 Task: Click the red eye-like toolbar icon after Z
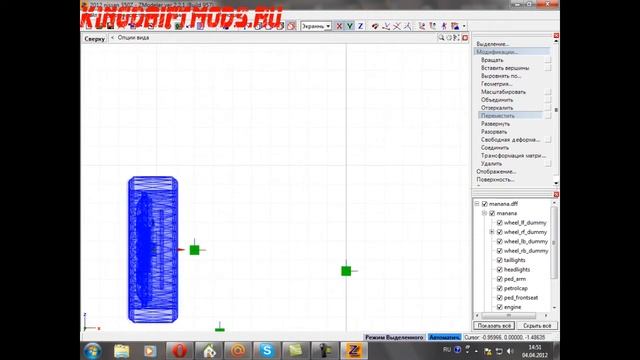point(375,26)
